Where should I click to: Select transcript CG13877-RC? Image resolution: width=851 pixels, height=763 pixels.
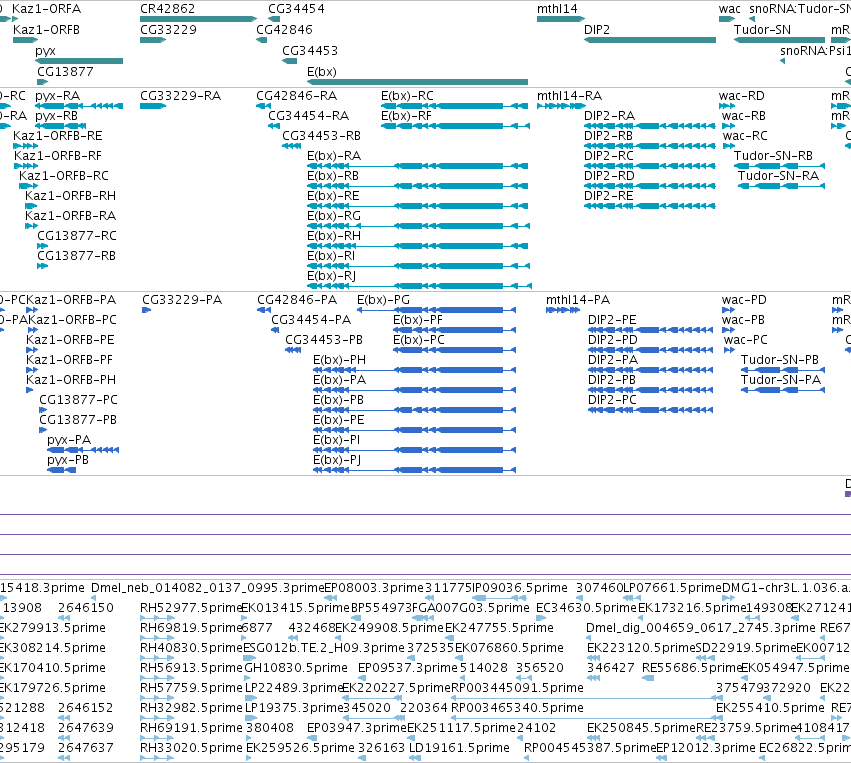77,236
